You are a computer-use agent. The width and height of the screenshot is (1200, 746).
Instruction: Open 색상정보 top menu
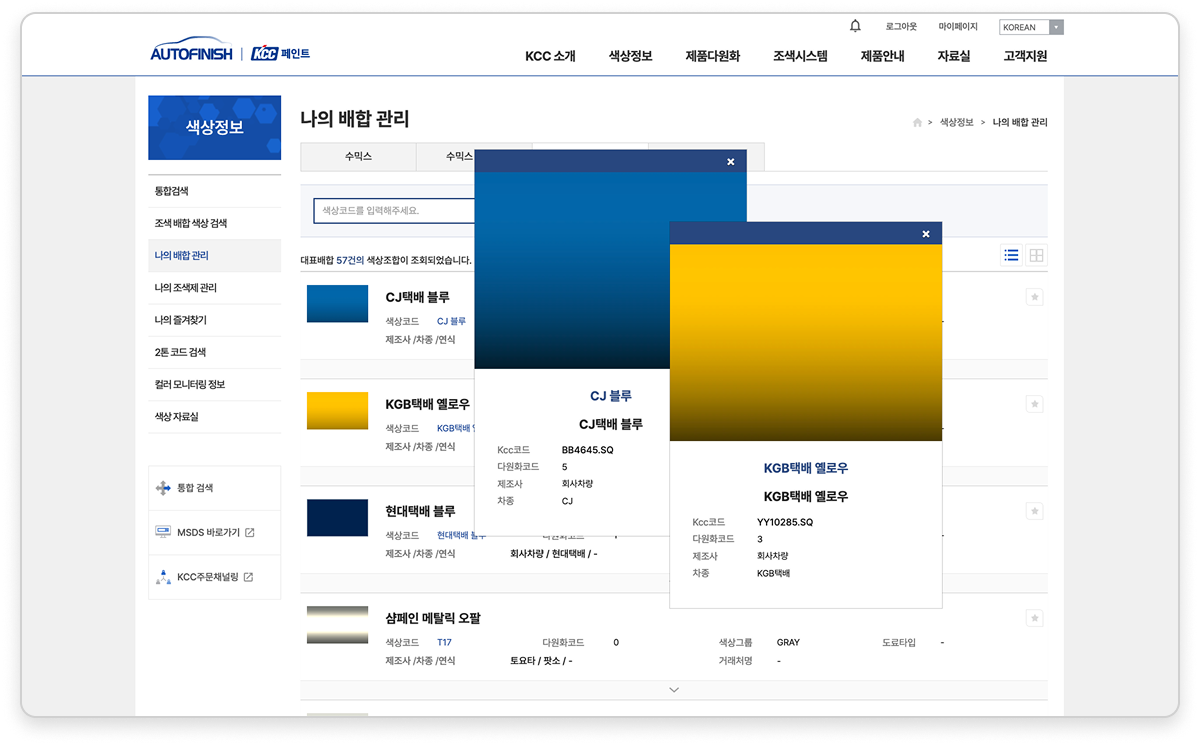(x=630, y=56)
